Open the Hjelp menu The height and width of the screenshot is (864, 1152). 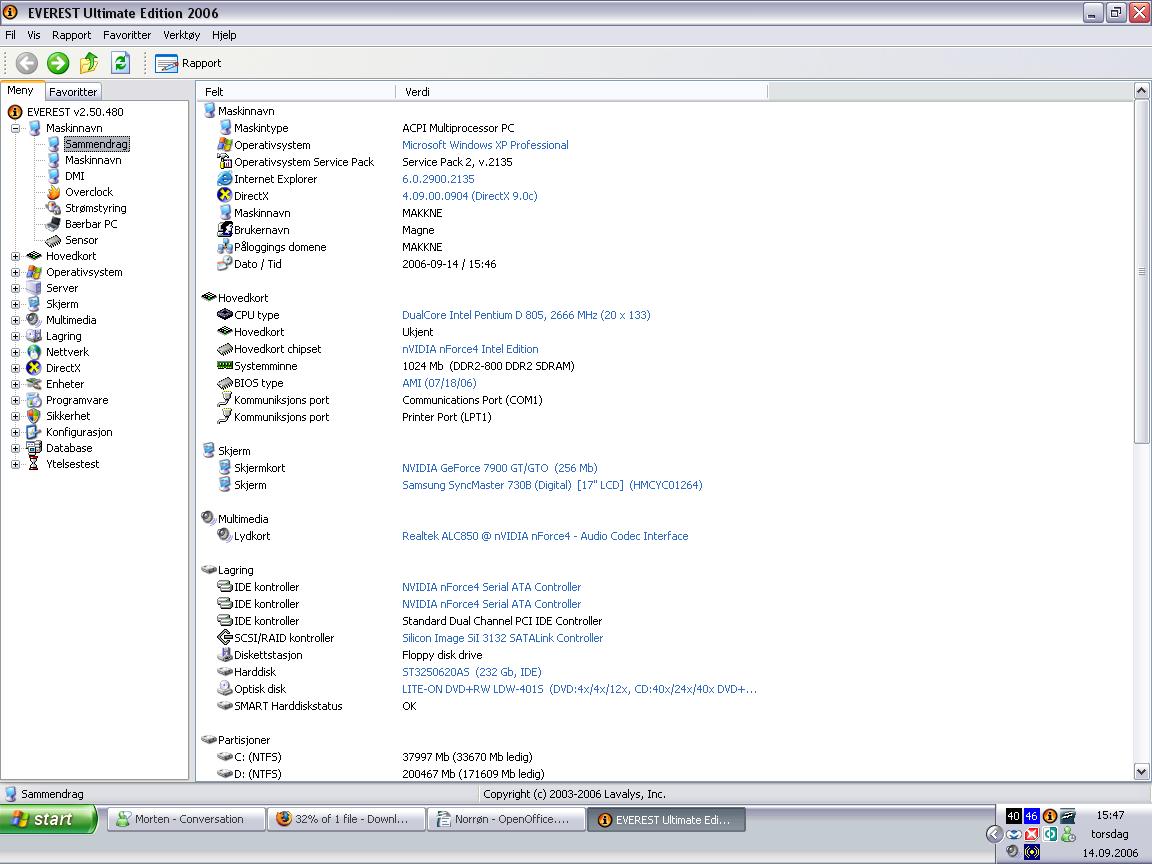[x=224, y=35]
